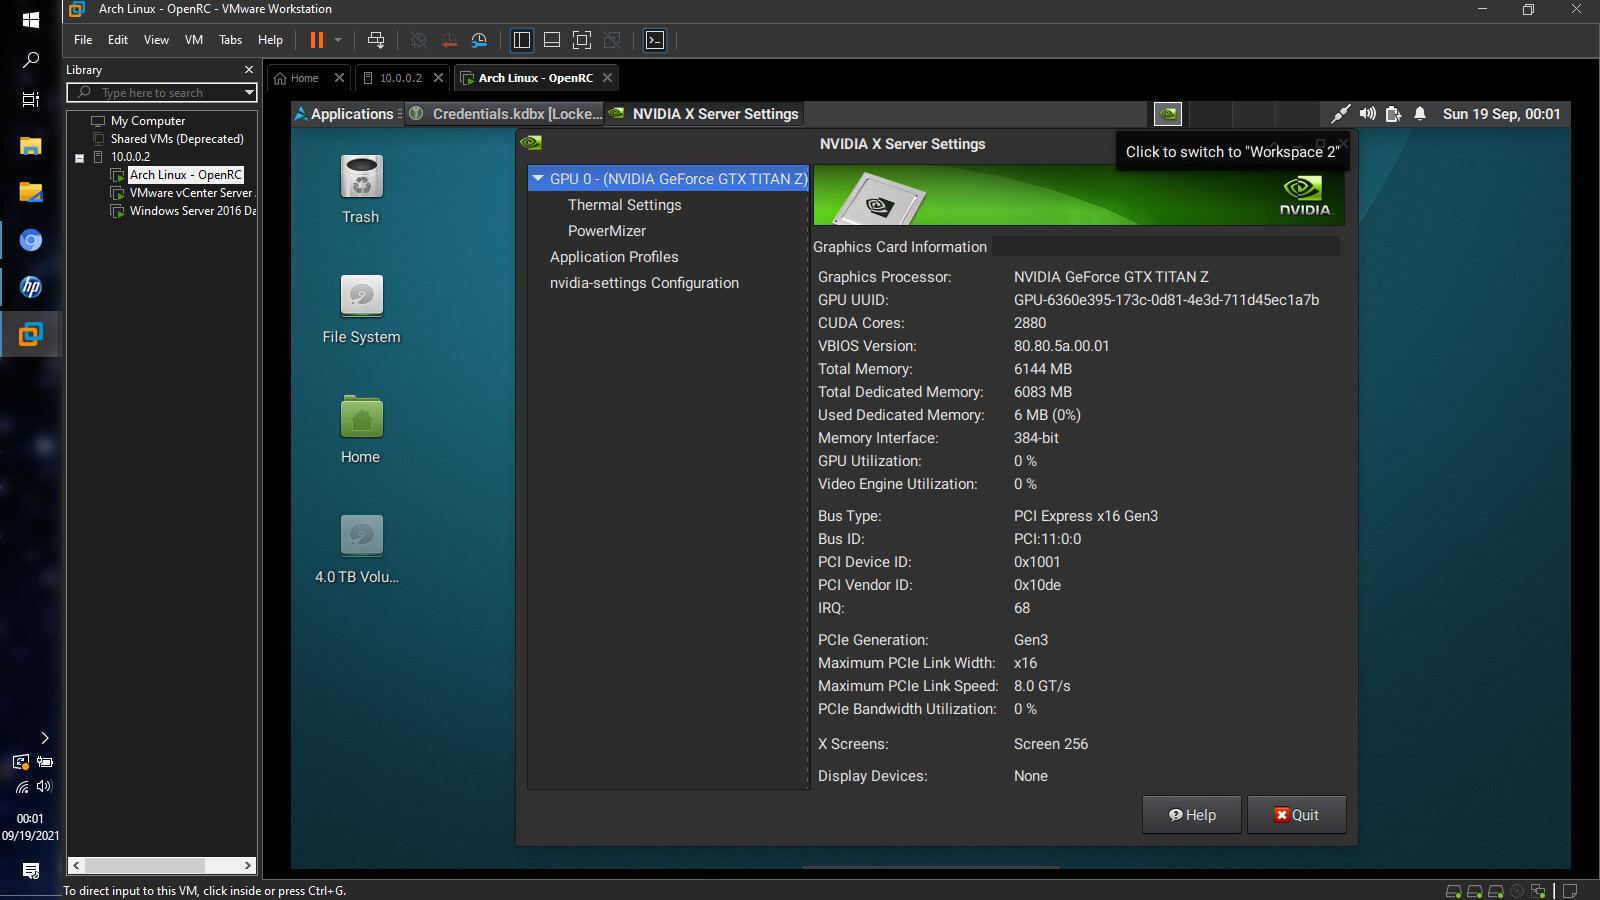Click NVIDIA X Server Settings taskbar button
Viewport: 1600px width, 900px height.
click(705, 114)
